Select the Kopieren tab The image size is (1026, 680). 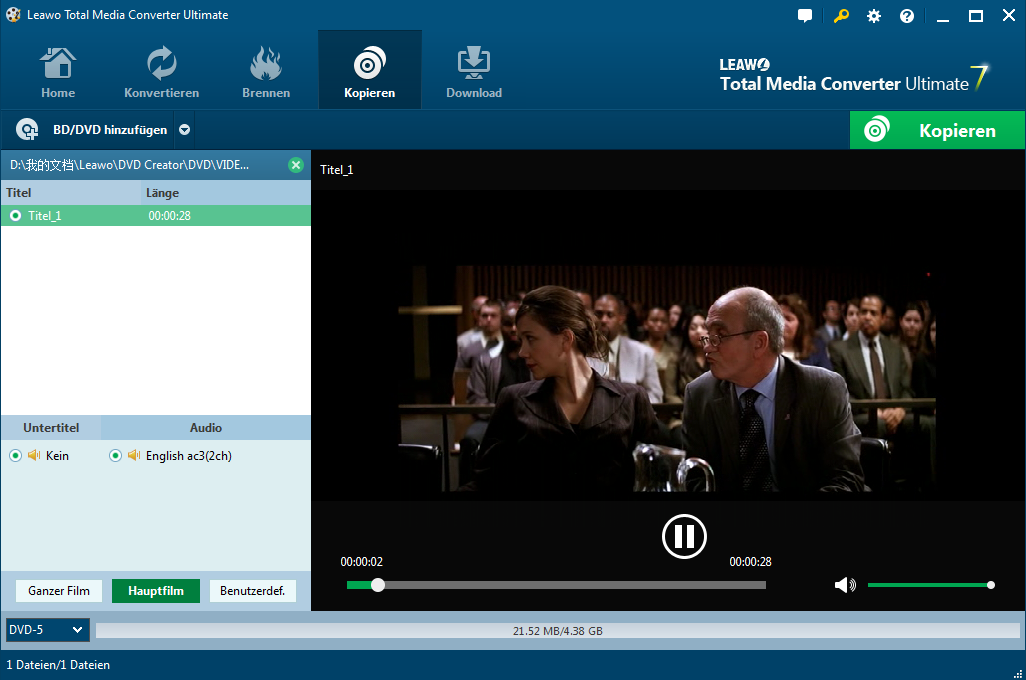370,70
